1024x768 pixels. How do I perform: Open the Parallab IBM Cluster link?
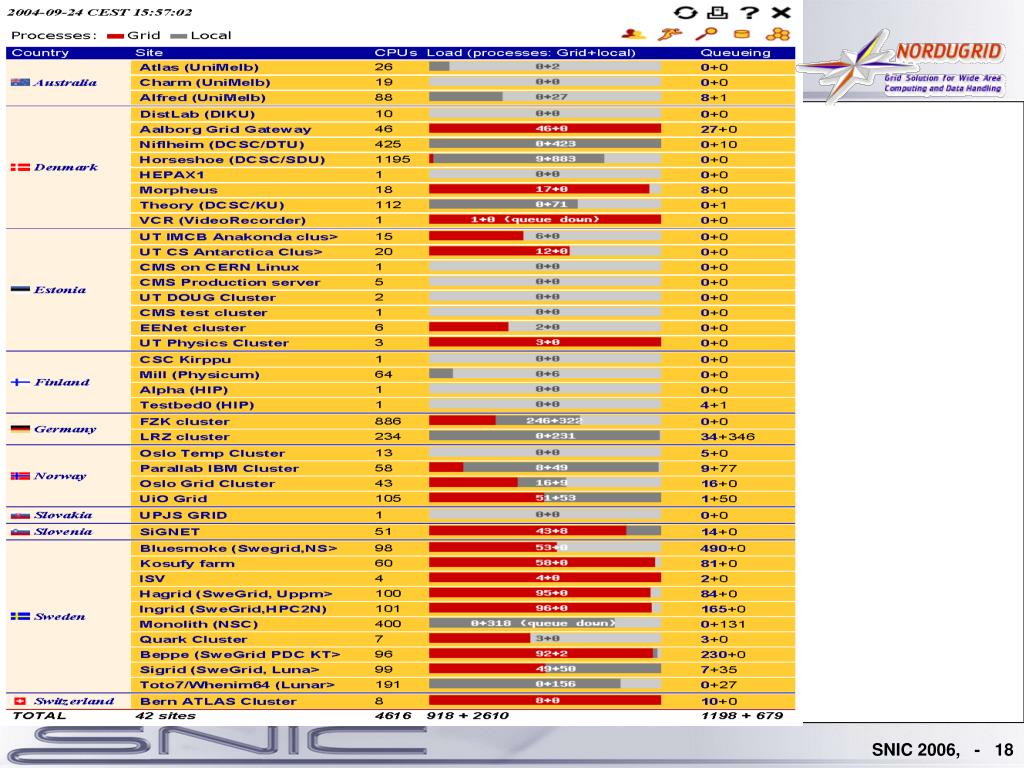pyautogui.click(x=219, y=468)
